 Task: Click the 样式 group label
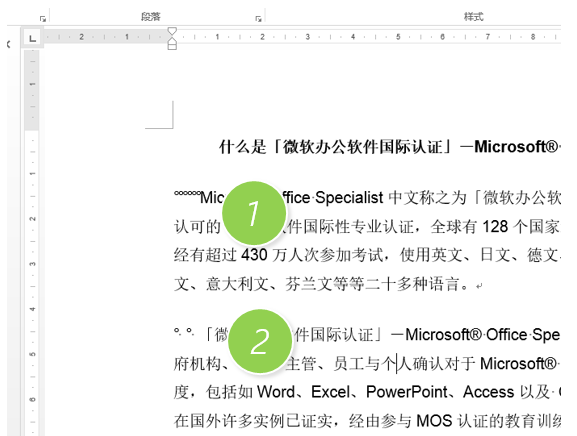[474, 17]
